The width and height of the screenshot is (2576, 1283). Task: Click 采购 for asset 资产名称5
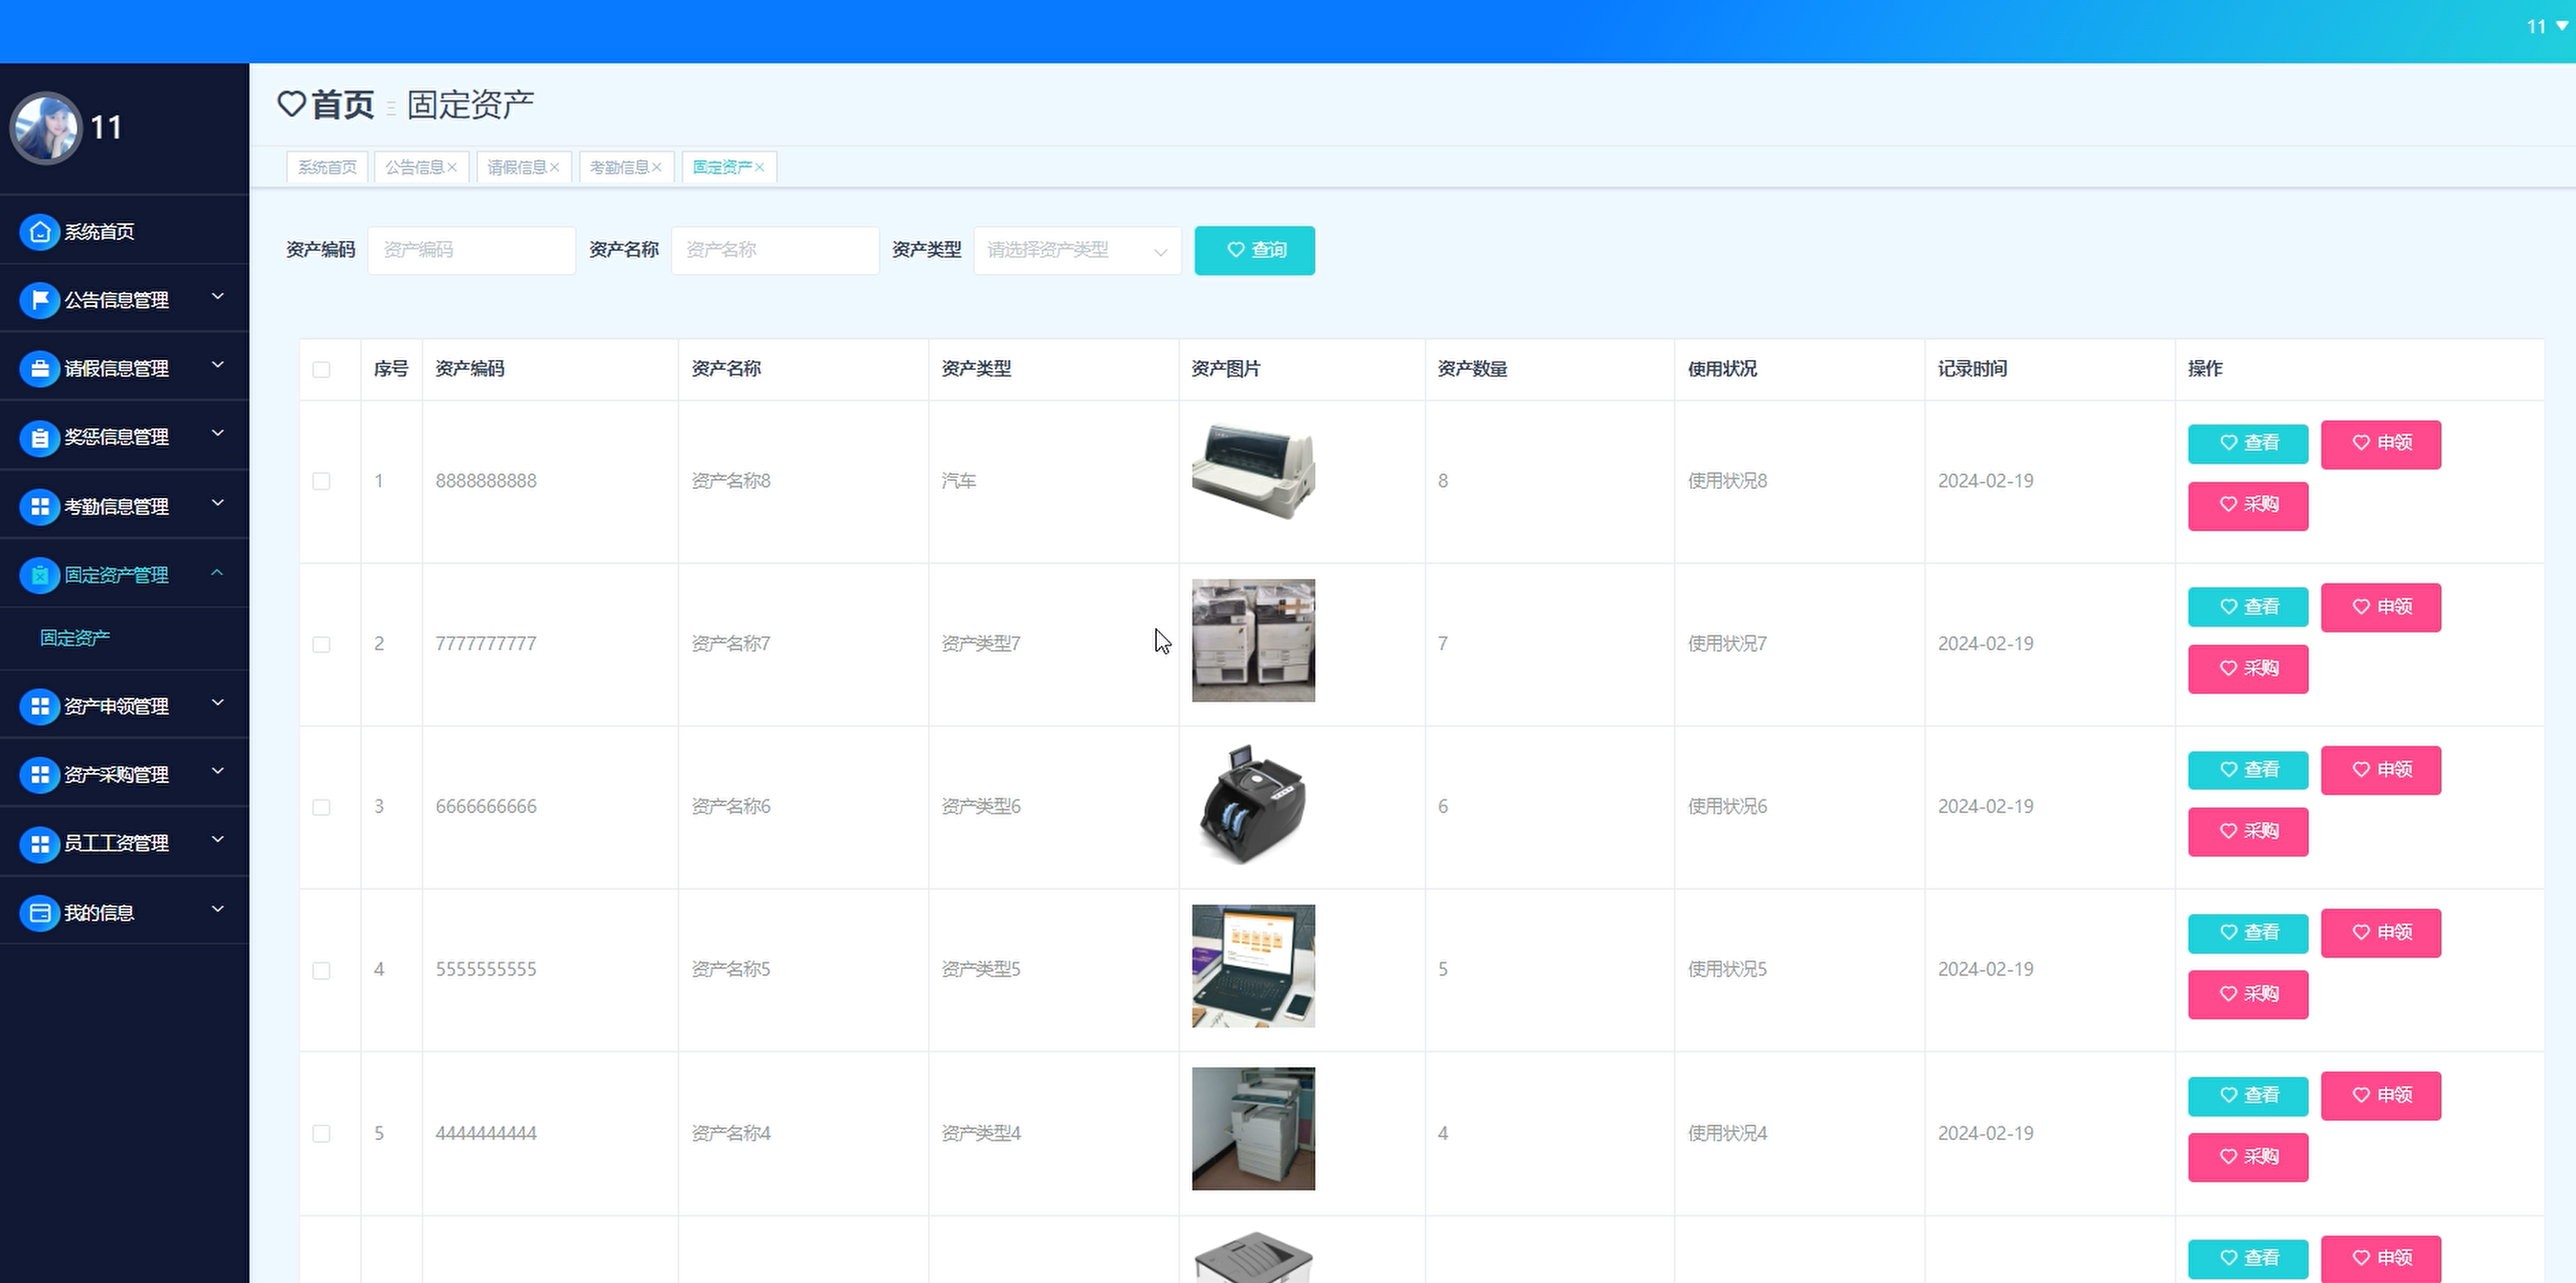click(x=2248, y=995)
